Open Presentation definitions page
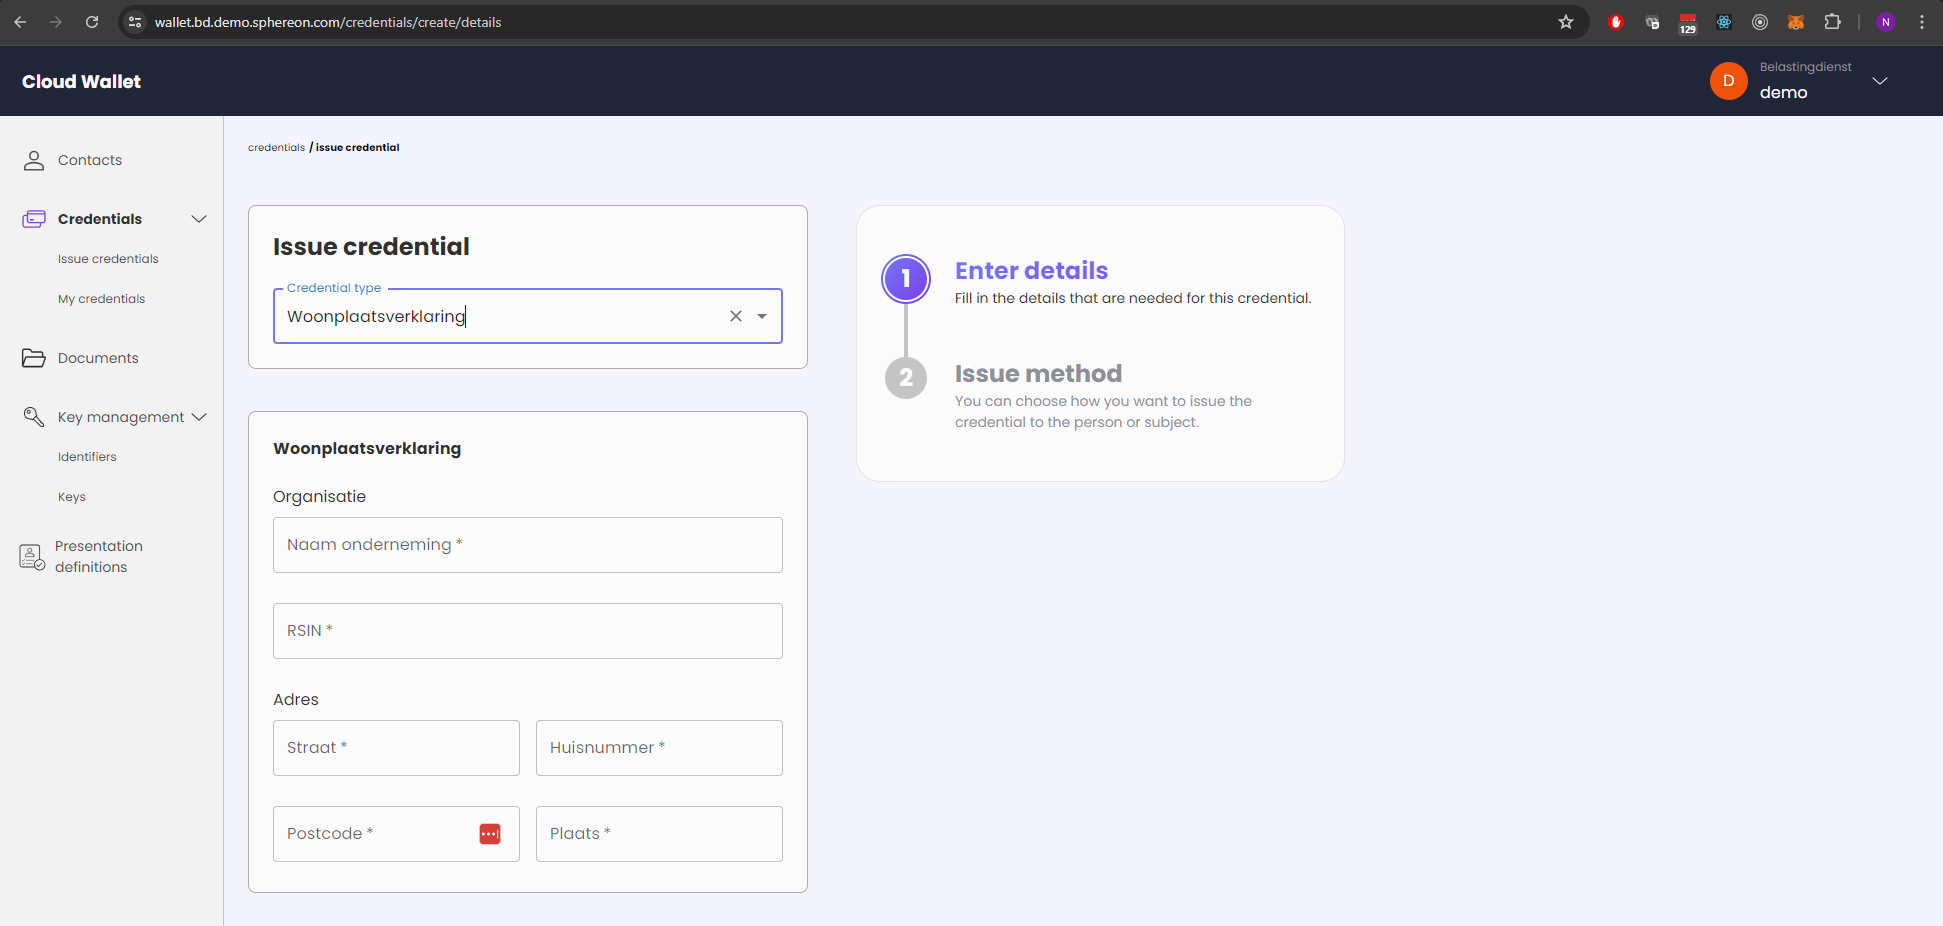The height and width of the screenshot is (926, 1943). click(99, 557)
